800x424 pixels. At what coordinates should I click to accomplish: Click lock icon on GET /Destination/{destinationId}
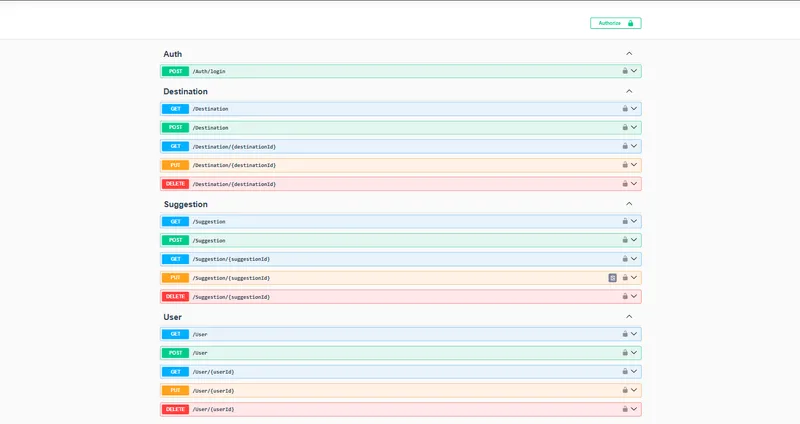click(624, 146)
